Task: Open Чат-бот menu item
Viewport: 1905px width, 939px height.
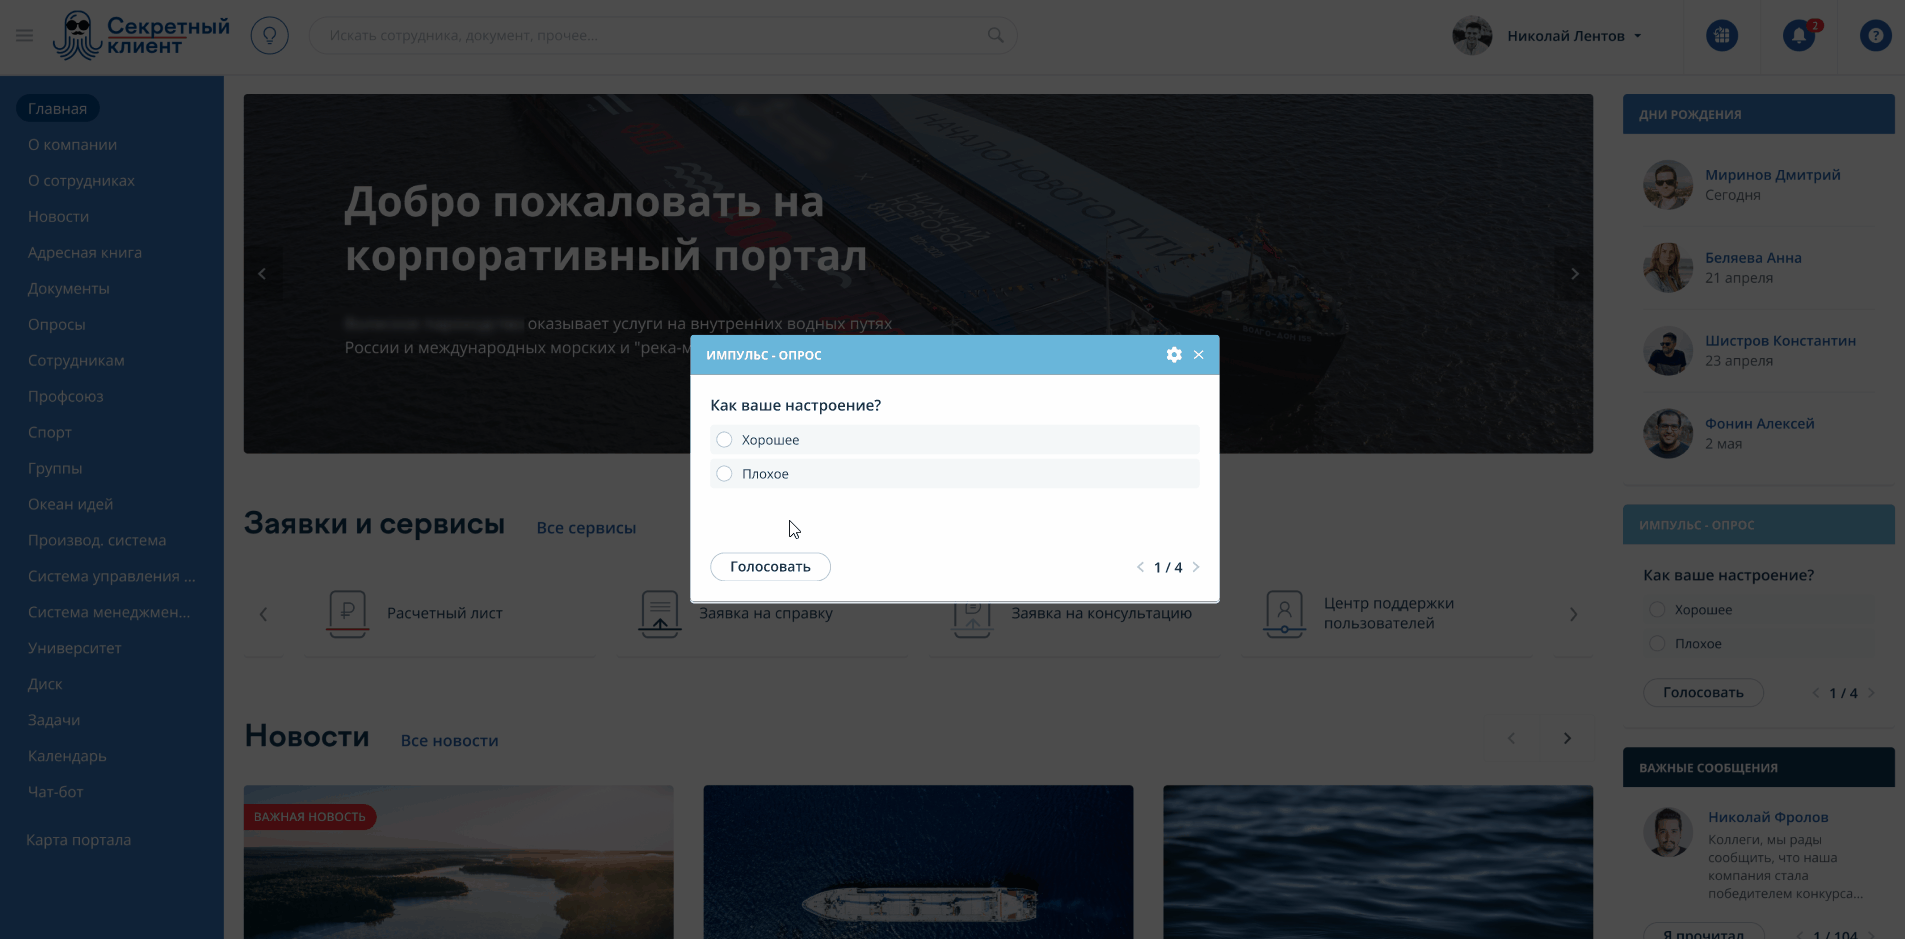Action: [x=56, y=792]
